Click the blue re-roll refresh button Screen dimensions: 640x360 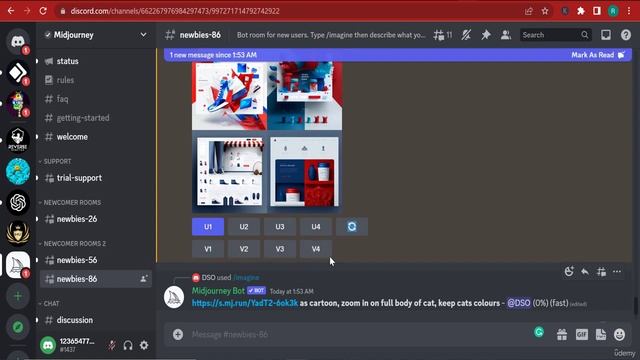point(352,227)
